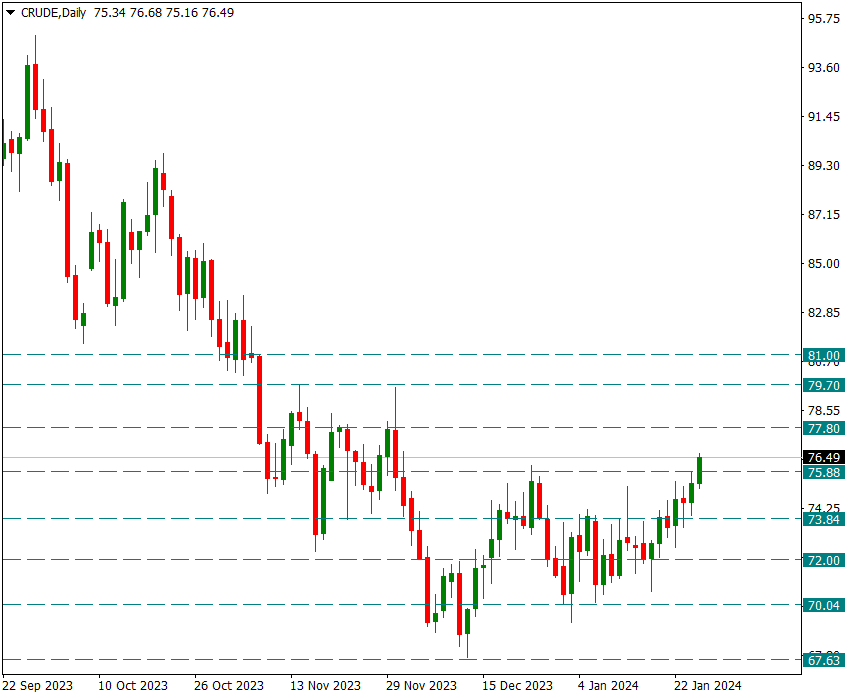Select the 81.00 level price label
851x698 pixels.
pos(823,356)
